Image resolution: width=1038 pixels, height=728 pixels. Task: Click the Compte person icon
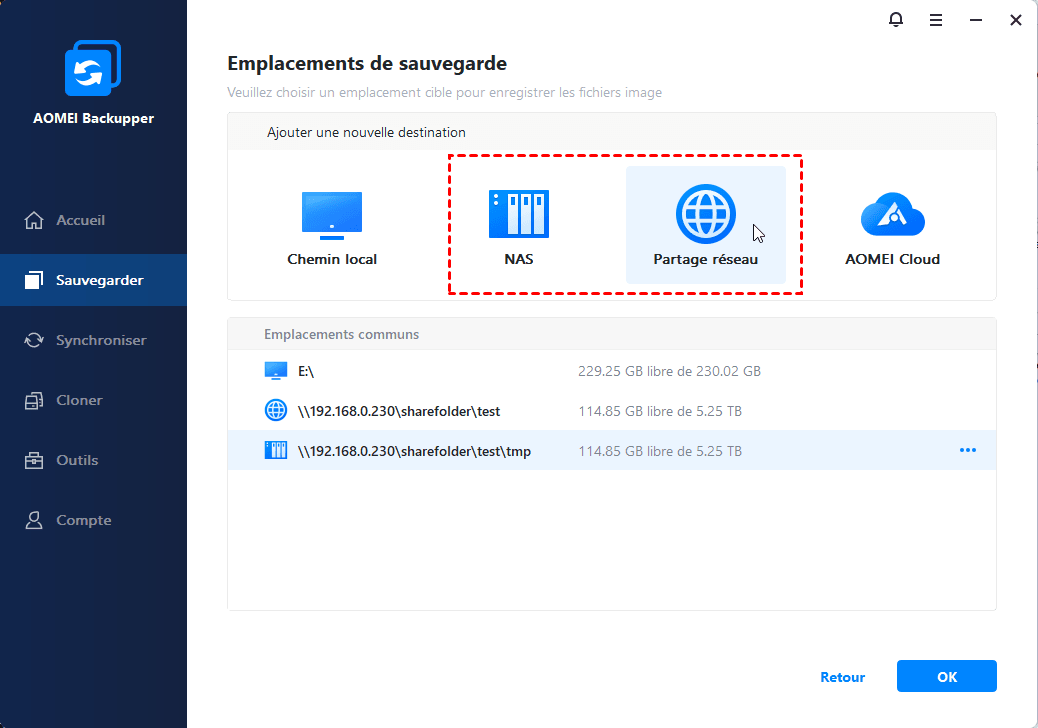pyautogui.click(x=34, y=520)
